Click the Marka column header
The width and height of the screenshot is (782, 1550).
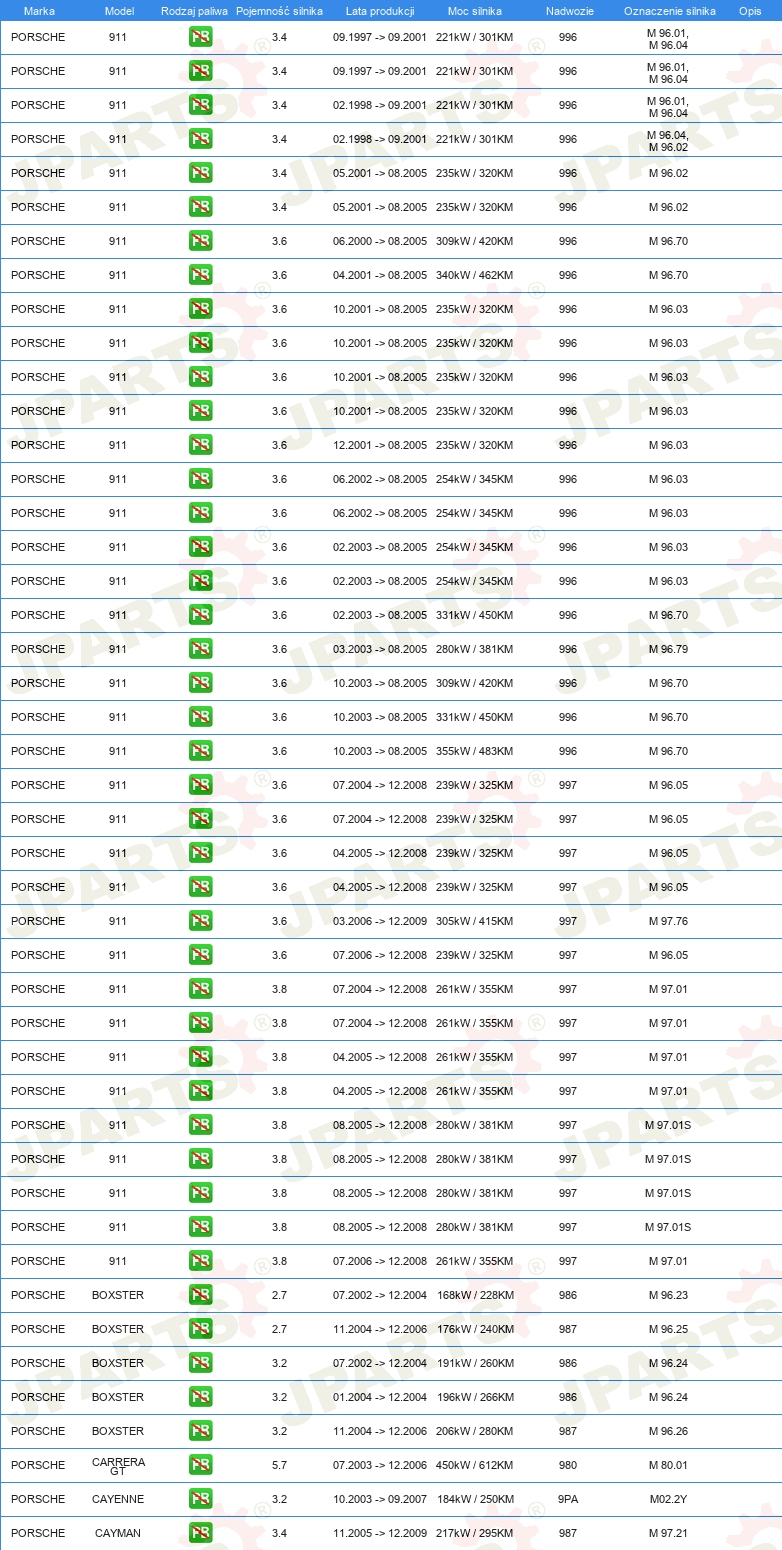pos(39,11)
